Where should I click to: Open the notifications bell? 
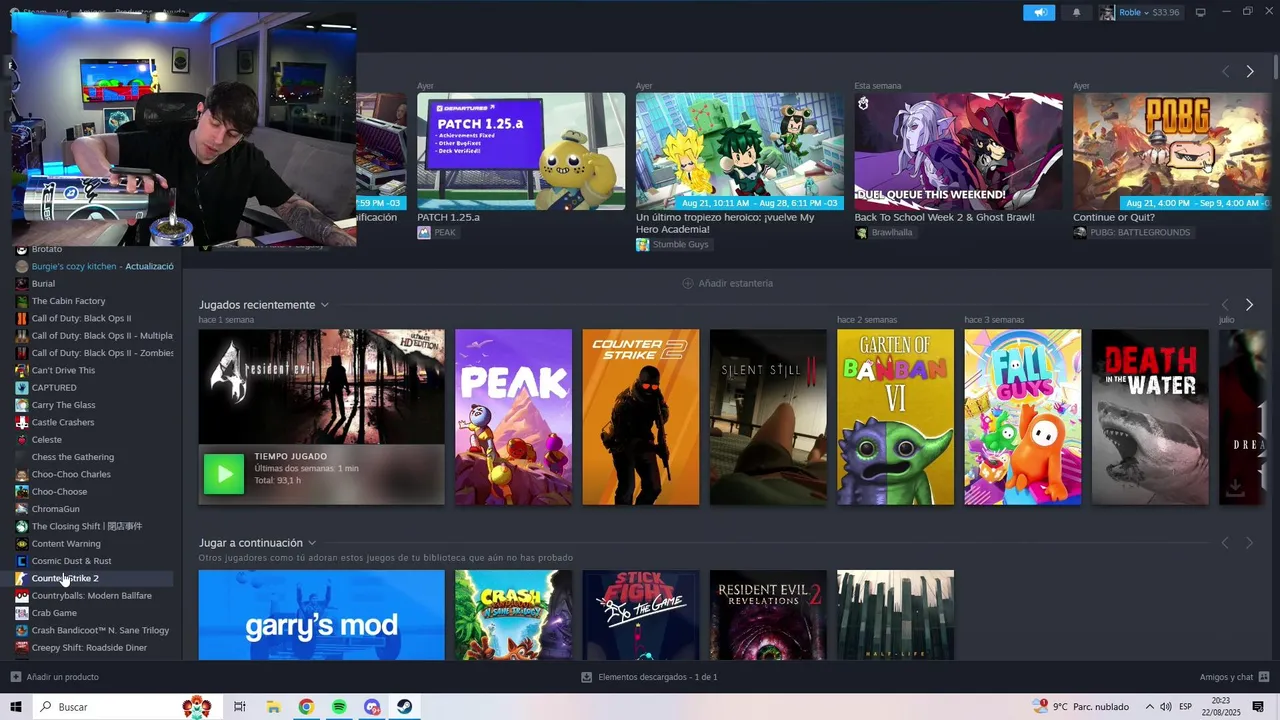(x=1076, y=12)
